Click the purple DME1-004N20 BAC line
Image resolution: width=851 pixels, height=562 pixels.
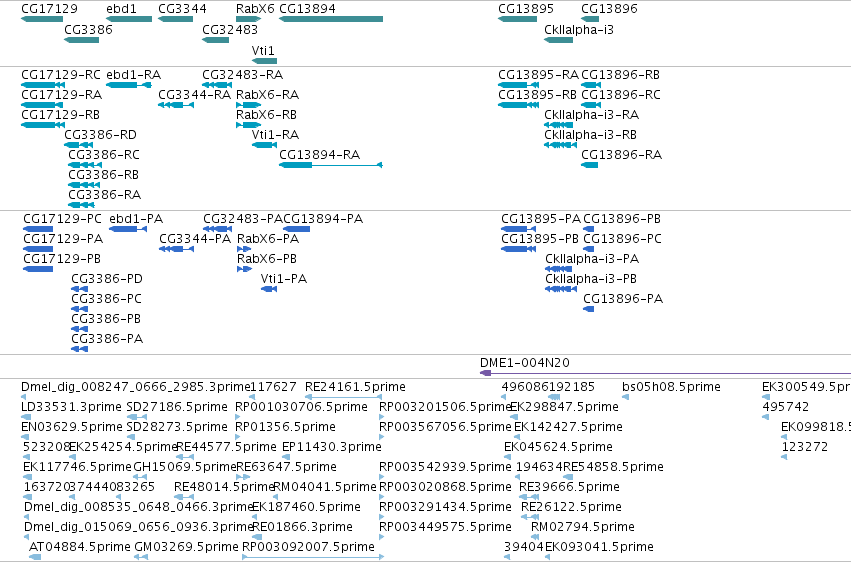pos(665,373)
